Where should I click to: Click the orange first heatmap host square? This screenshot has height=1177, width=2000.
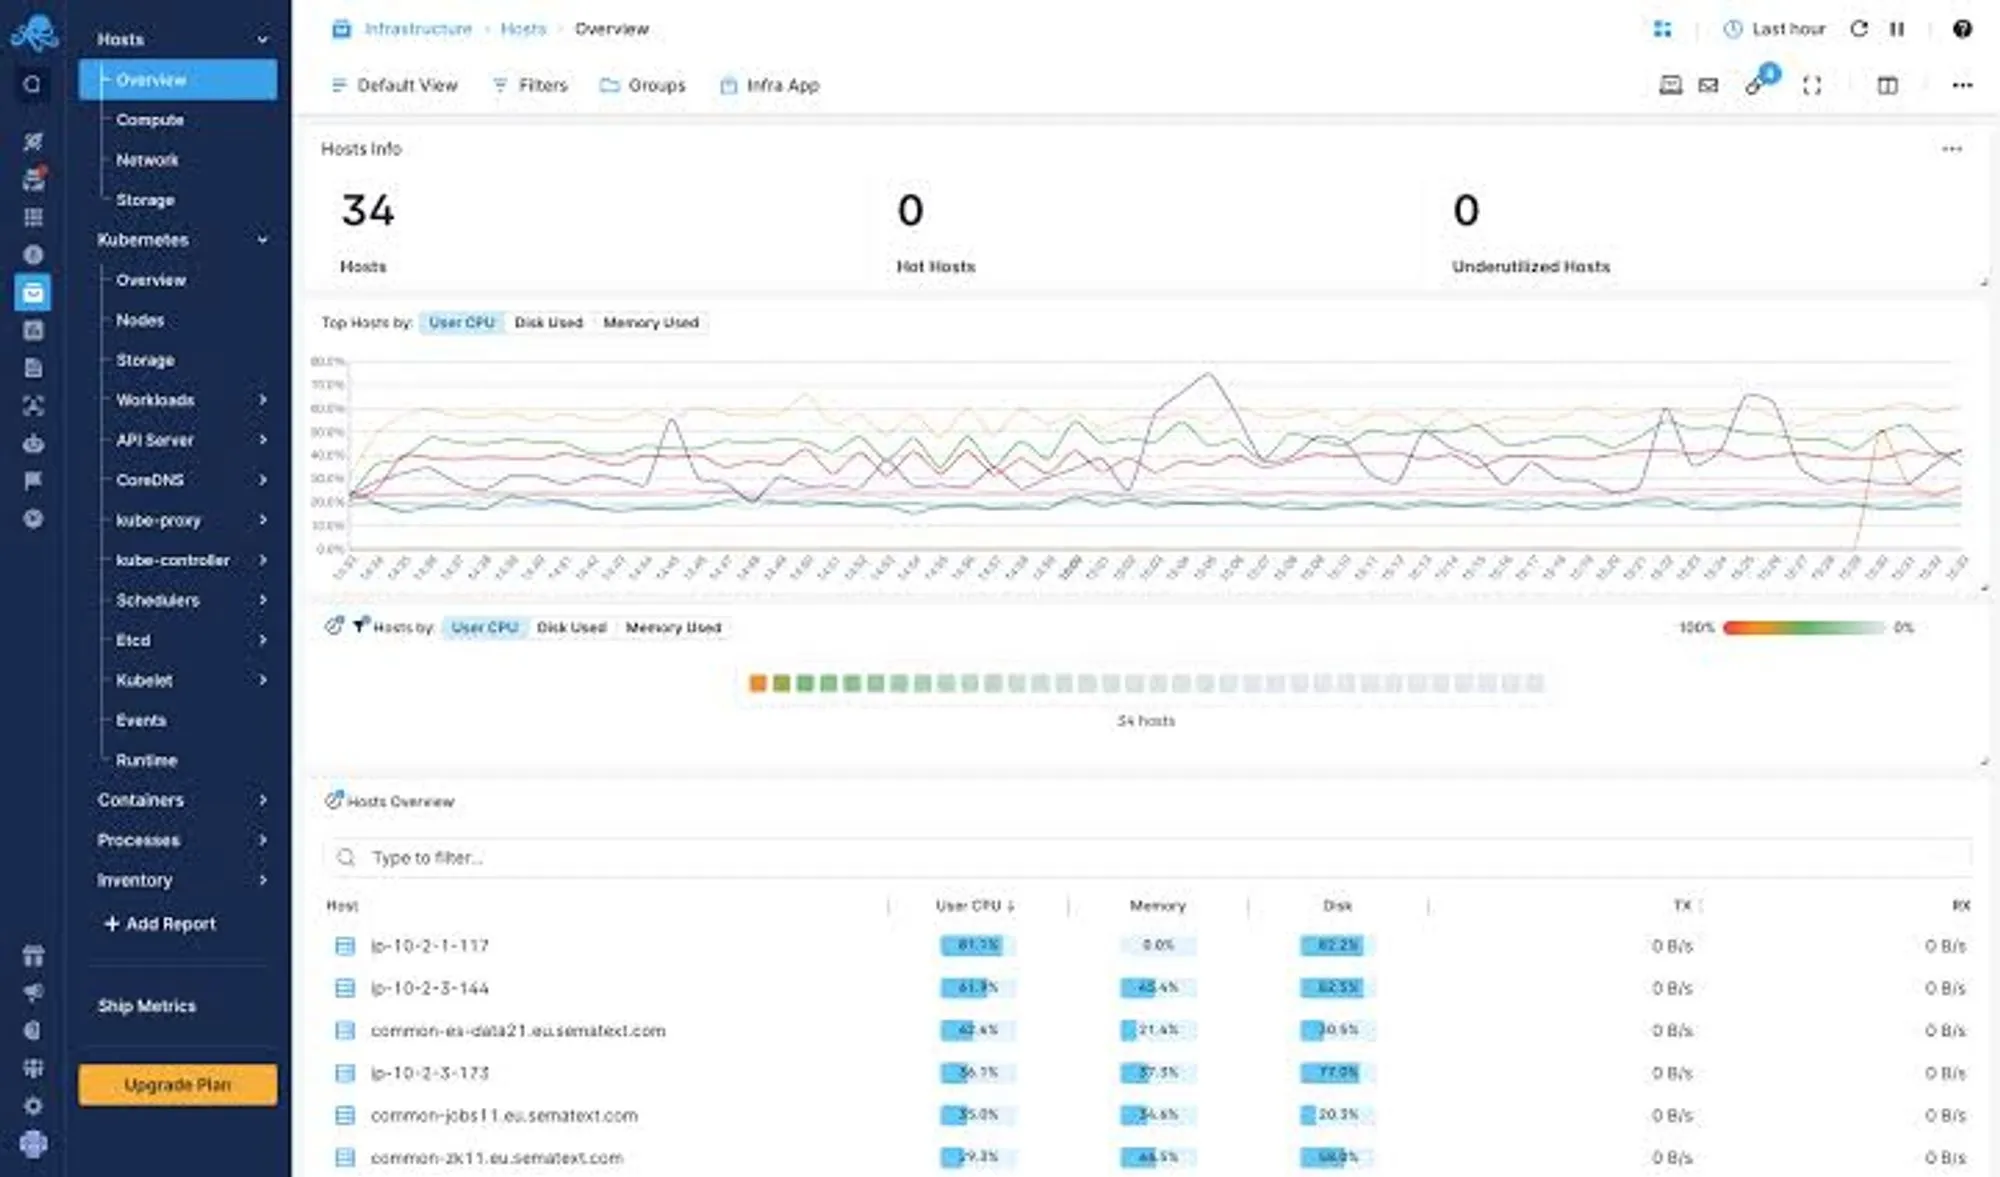point(758,684)
